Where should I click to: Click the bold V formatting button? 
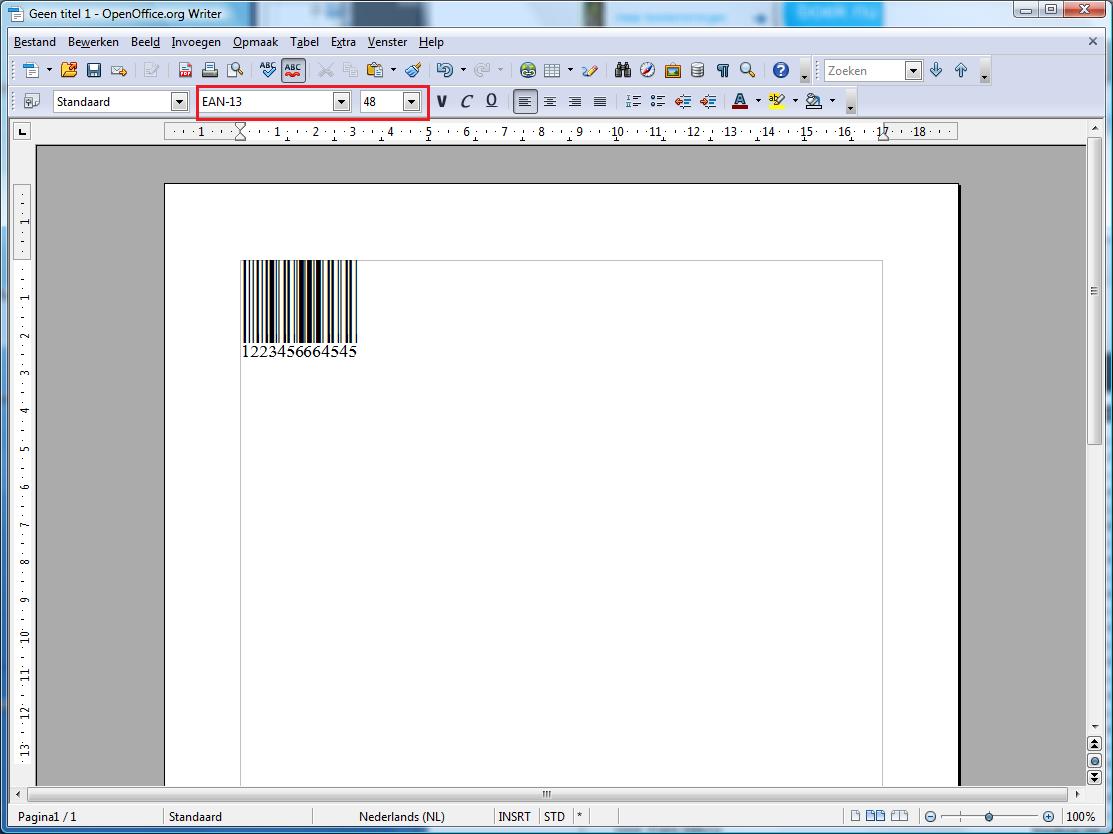[x=441, y=101]
